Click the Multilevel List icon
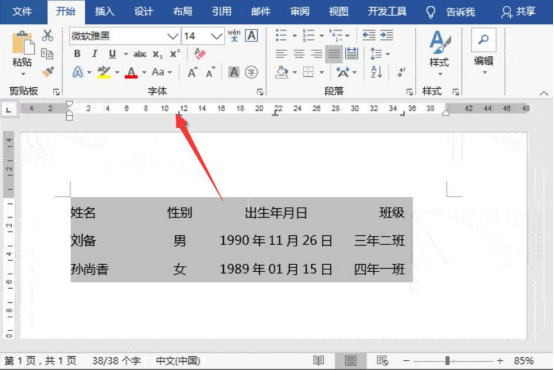The image size is (554, 370). [x=336, y=35]
